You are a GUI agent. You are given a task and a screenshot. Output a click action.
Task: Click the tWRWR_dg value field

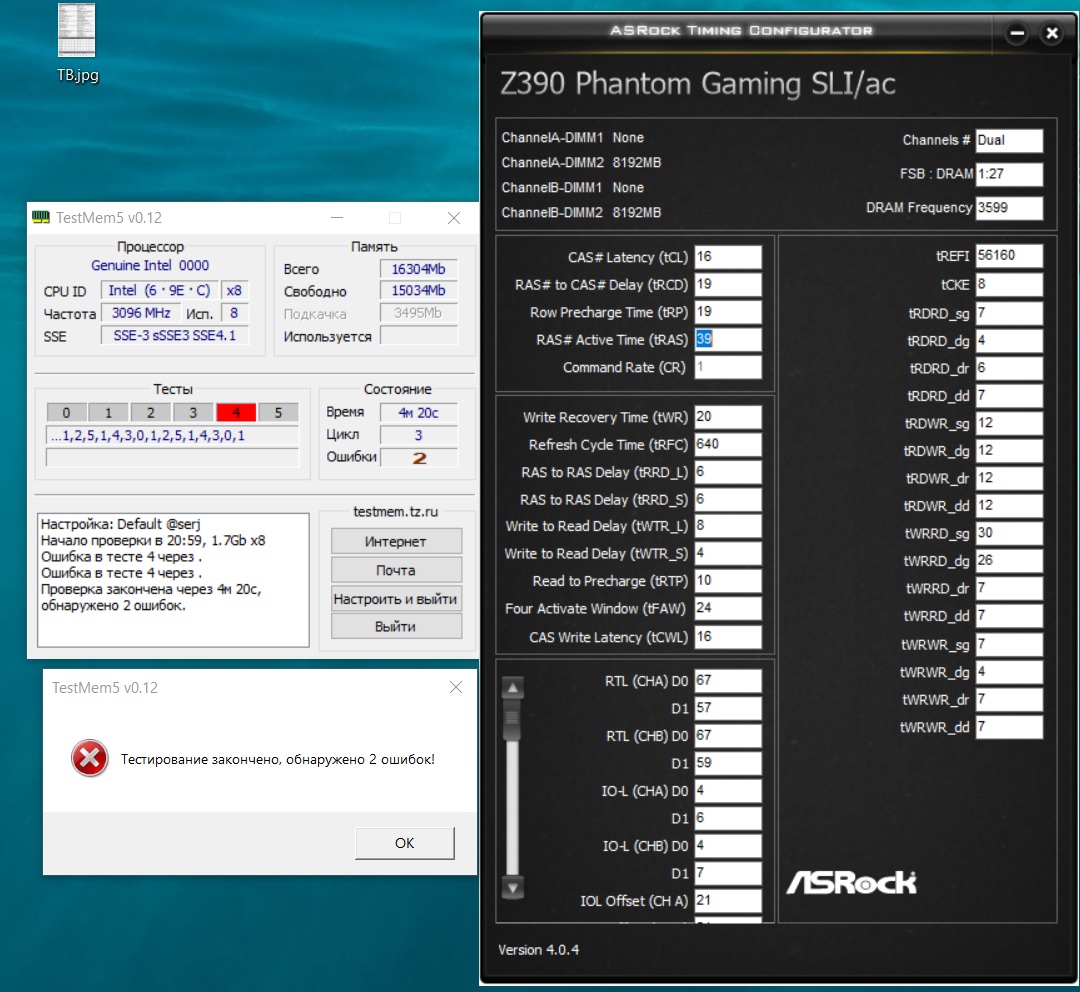click(x=1009, y=672)
